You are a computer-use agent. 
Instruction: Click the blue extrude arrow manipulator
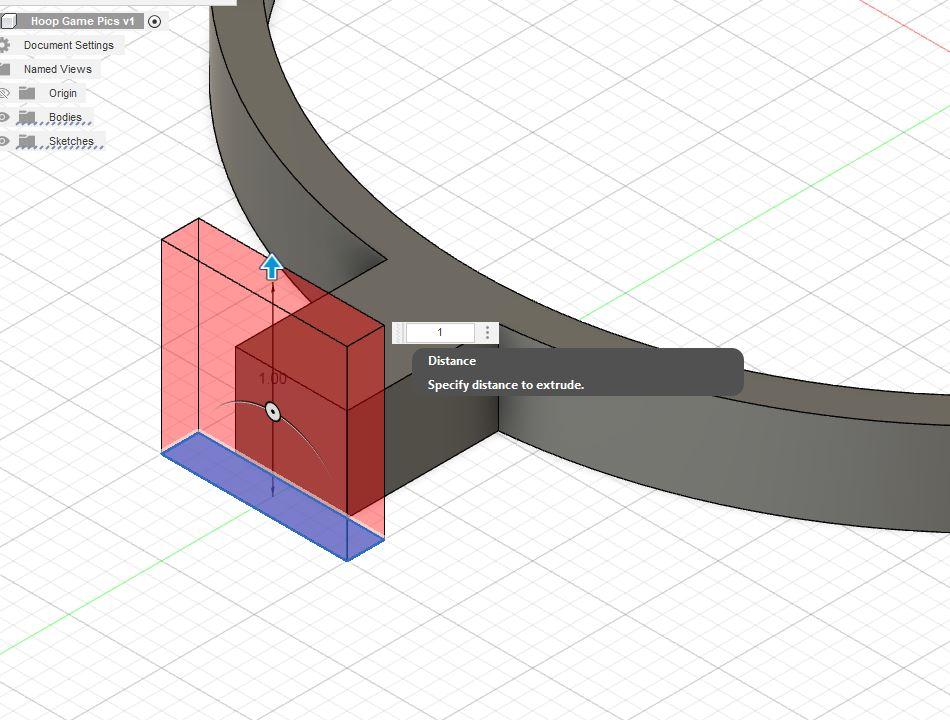271,266
